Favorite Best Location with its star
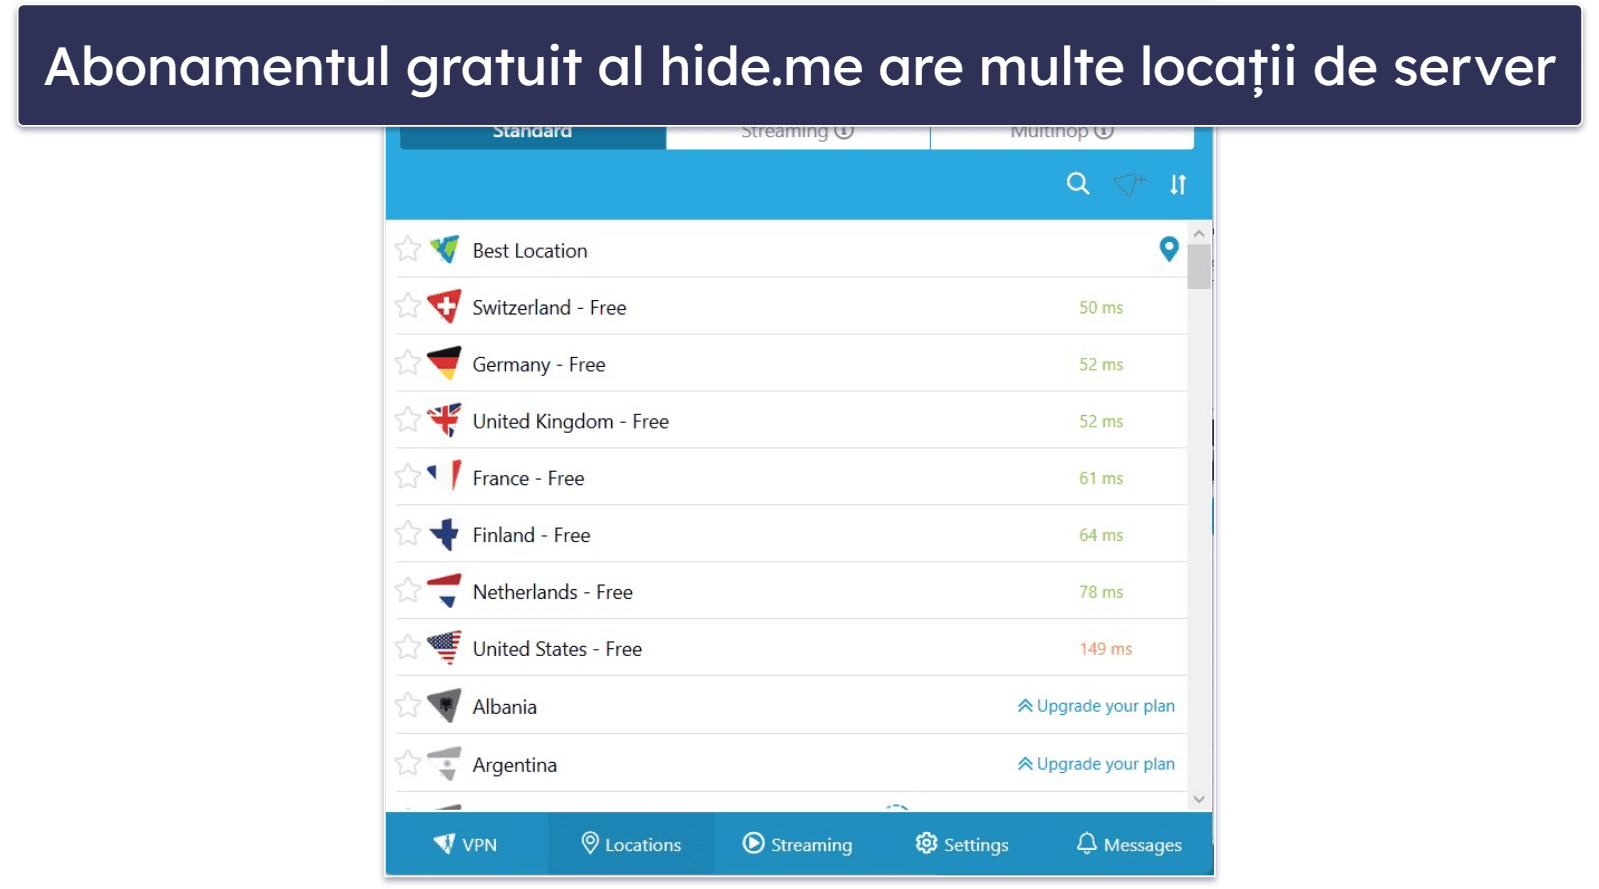Viewport: 1599px width, 889px height. click(408, 249)
